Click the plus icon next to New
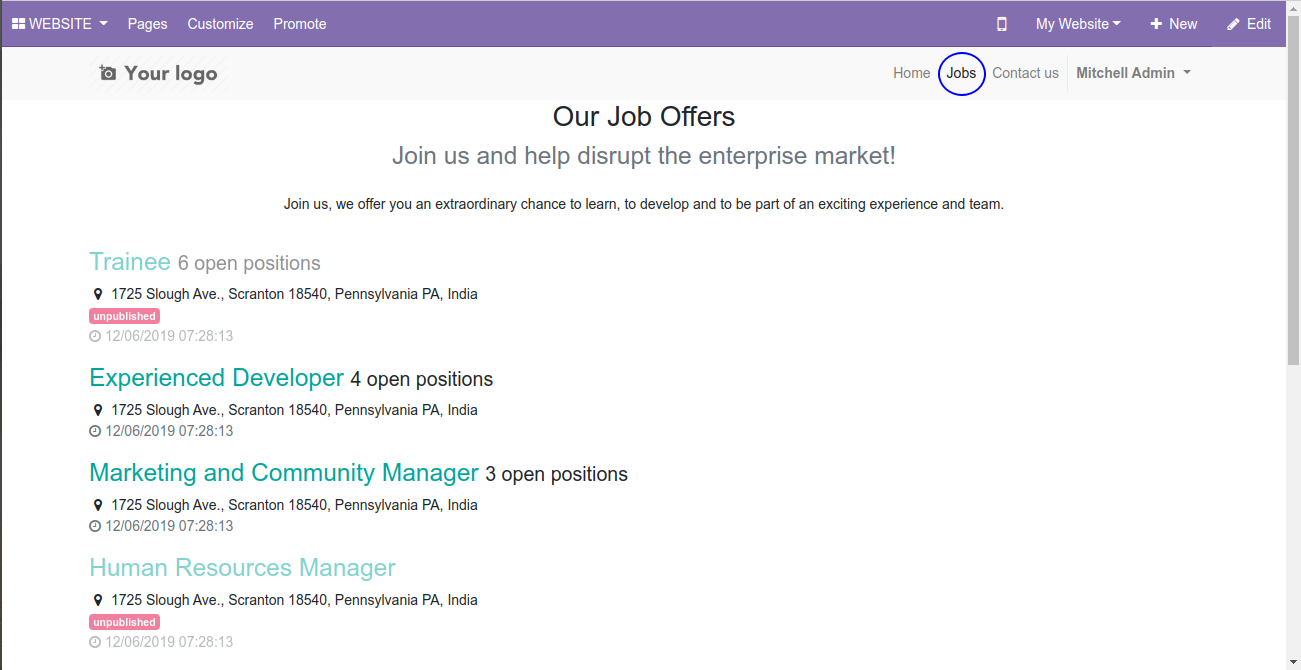 pyautogui.click(x=1156, y=24)
